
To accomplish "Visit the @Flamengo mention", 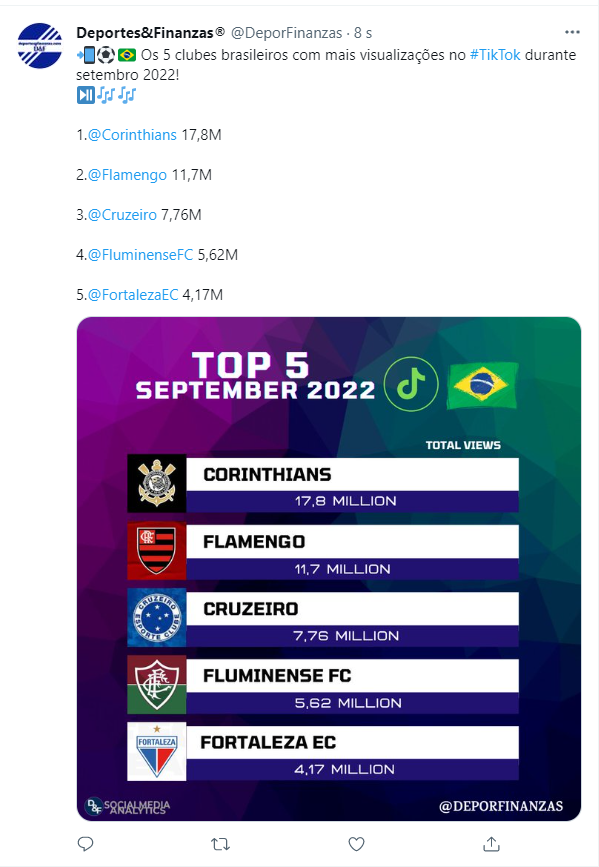I will (127, 175).
